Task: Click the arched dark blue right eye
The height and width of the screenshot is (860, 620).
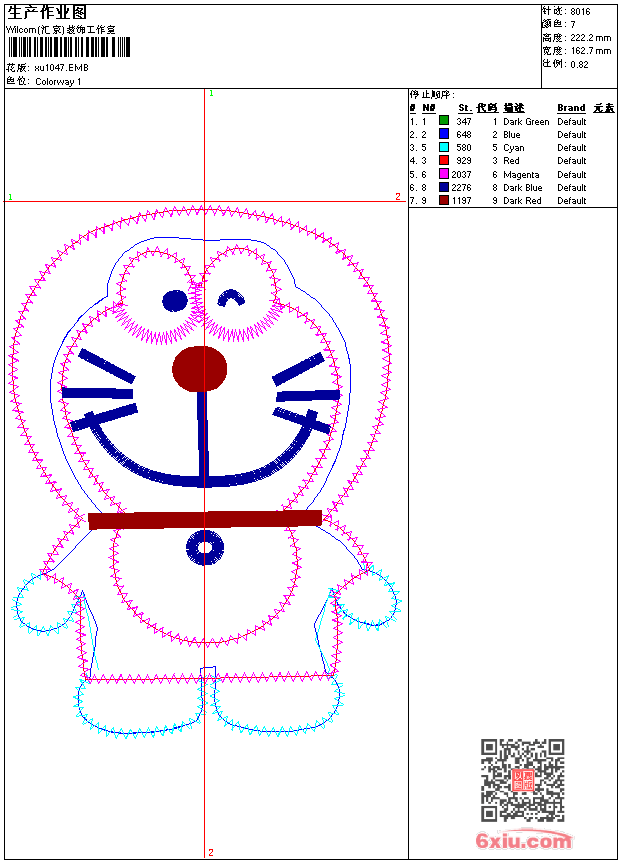Action: pyautogui.click(x=231, y=298)
